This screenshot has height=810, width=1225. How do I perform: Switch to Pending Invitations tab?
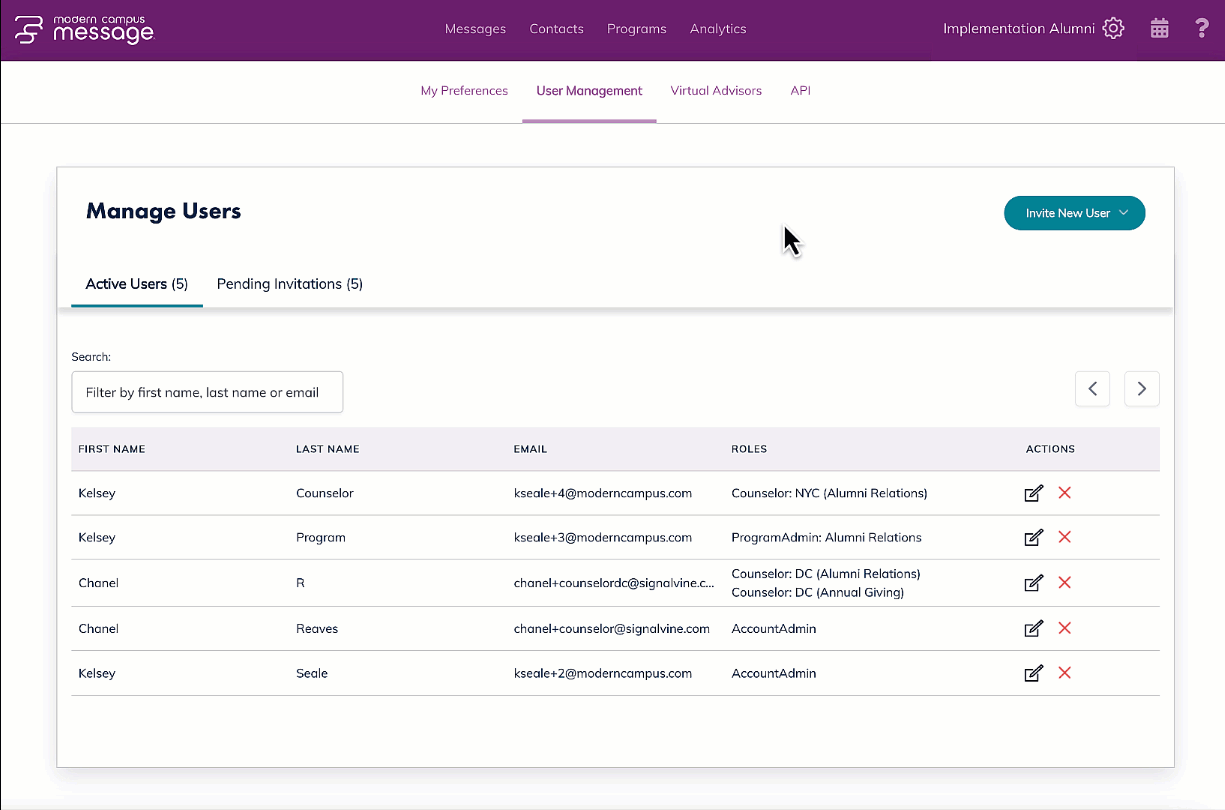(x=289, y=284)
